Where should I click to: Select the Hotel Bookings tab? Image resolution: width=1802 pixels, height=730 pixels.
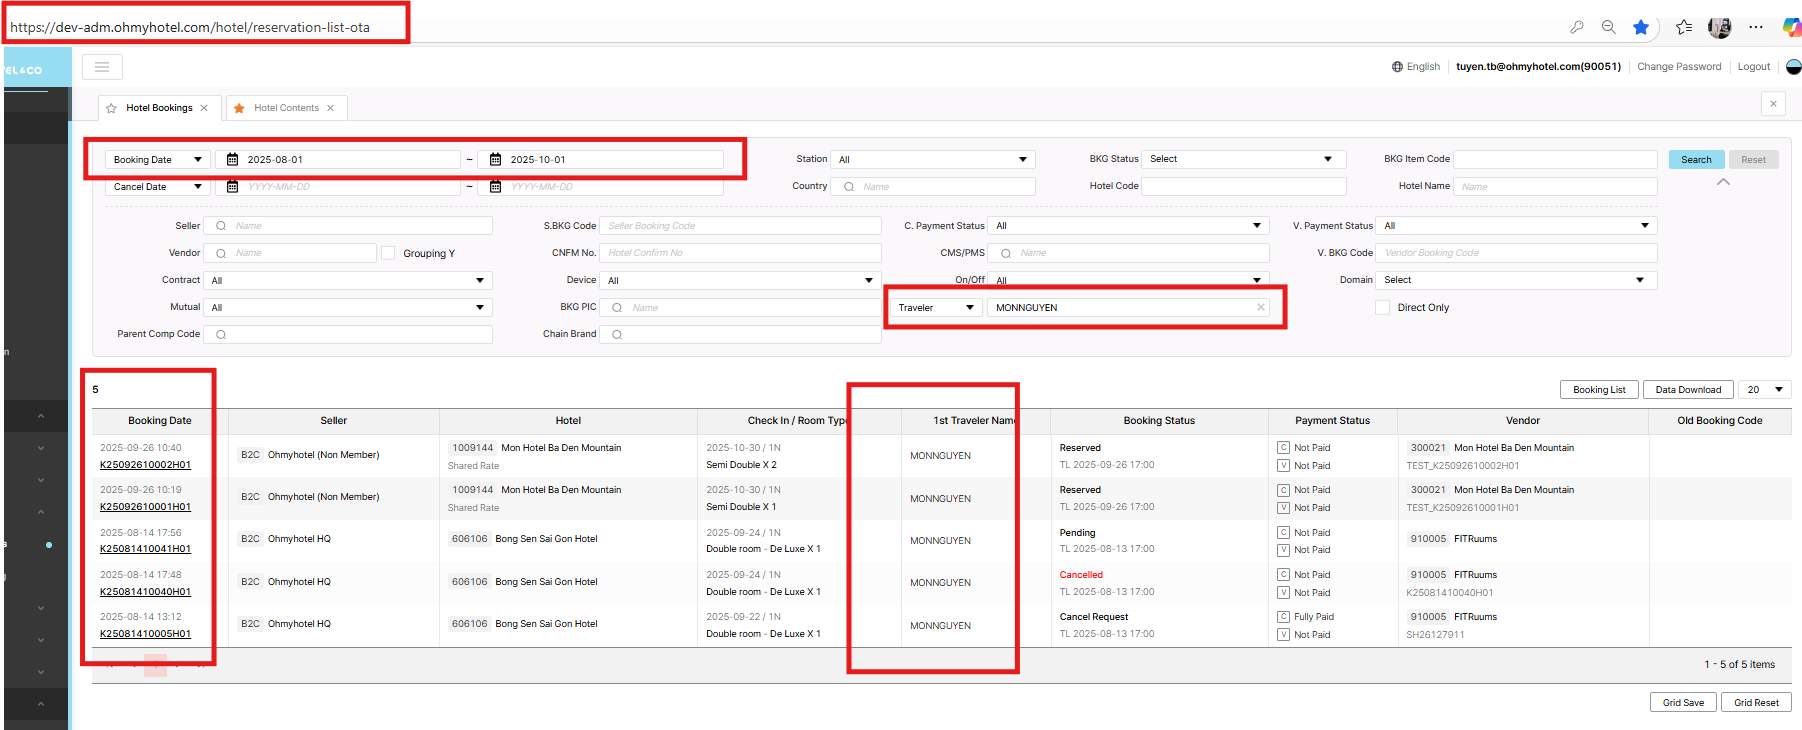[159, 108]
